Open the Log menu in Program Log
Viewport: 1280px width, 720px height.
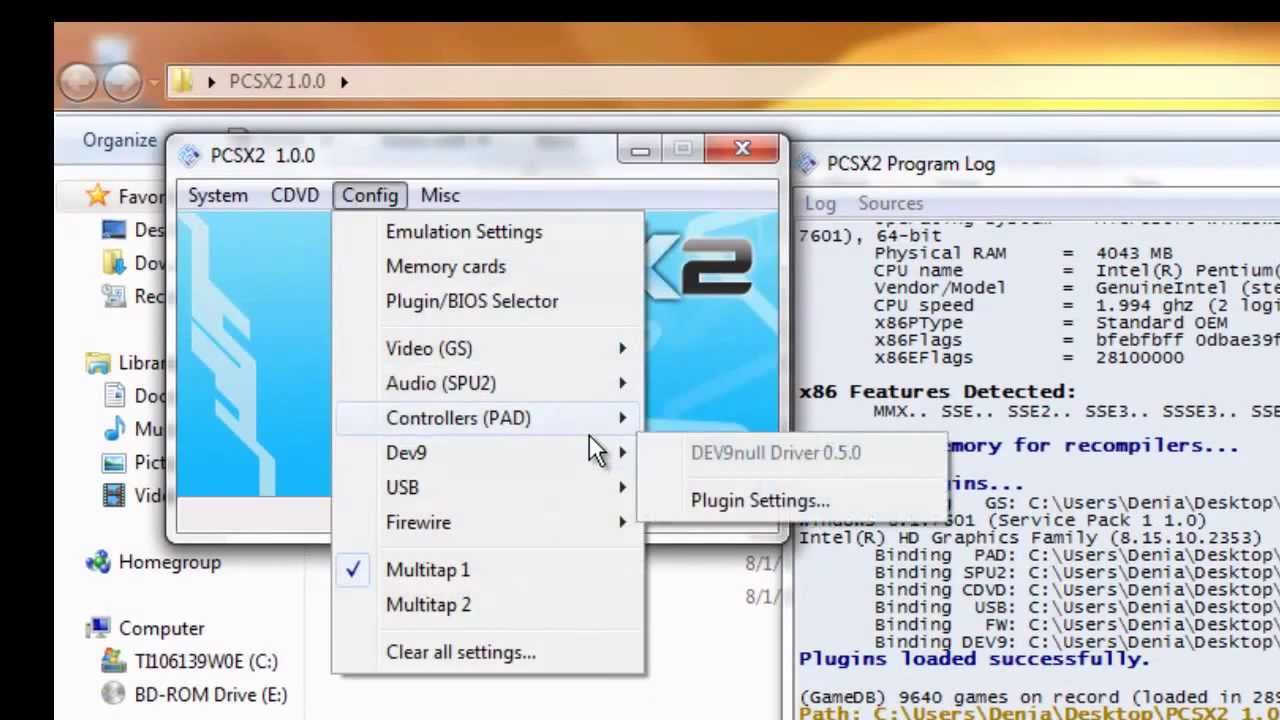pyautogui.click(x=820, y=203)
